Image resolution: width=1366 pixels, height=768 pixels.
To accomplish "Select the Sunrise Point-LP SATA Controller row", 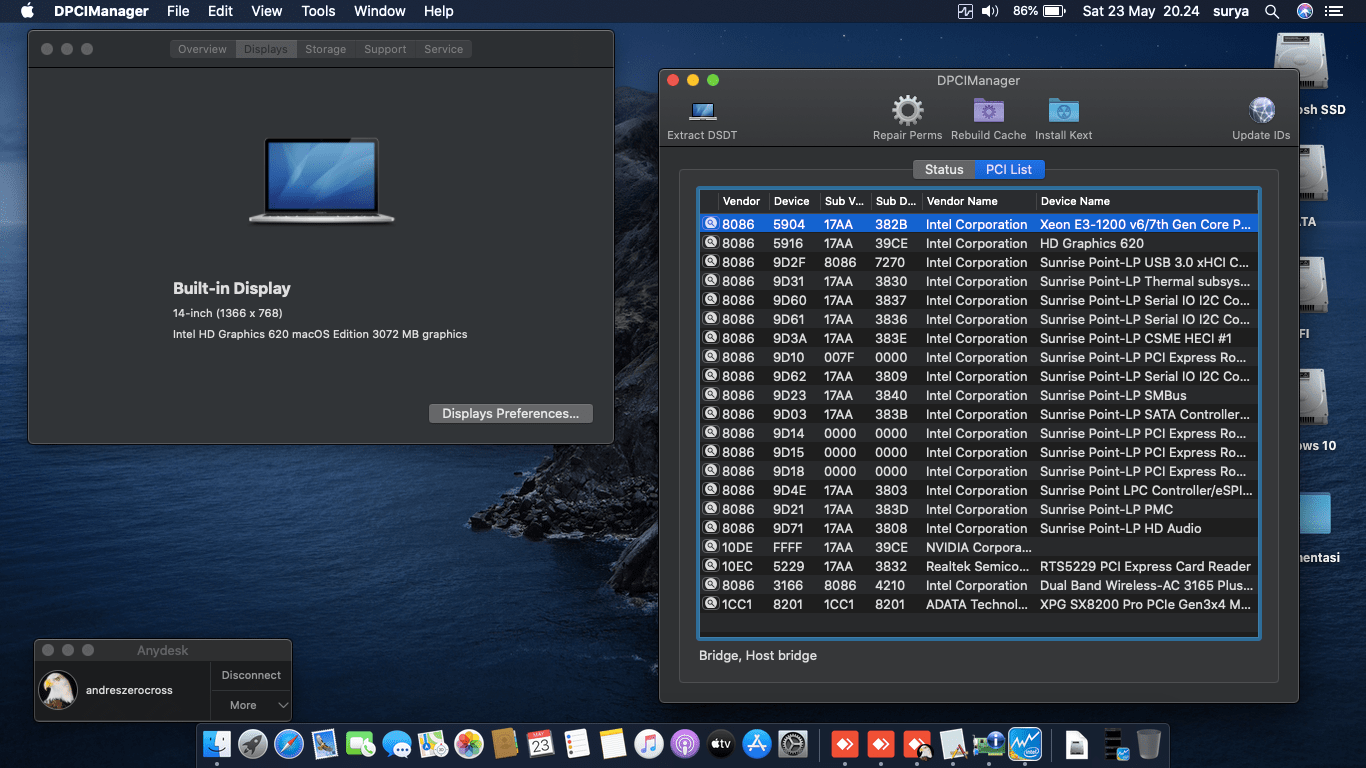I will (978, 414).
